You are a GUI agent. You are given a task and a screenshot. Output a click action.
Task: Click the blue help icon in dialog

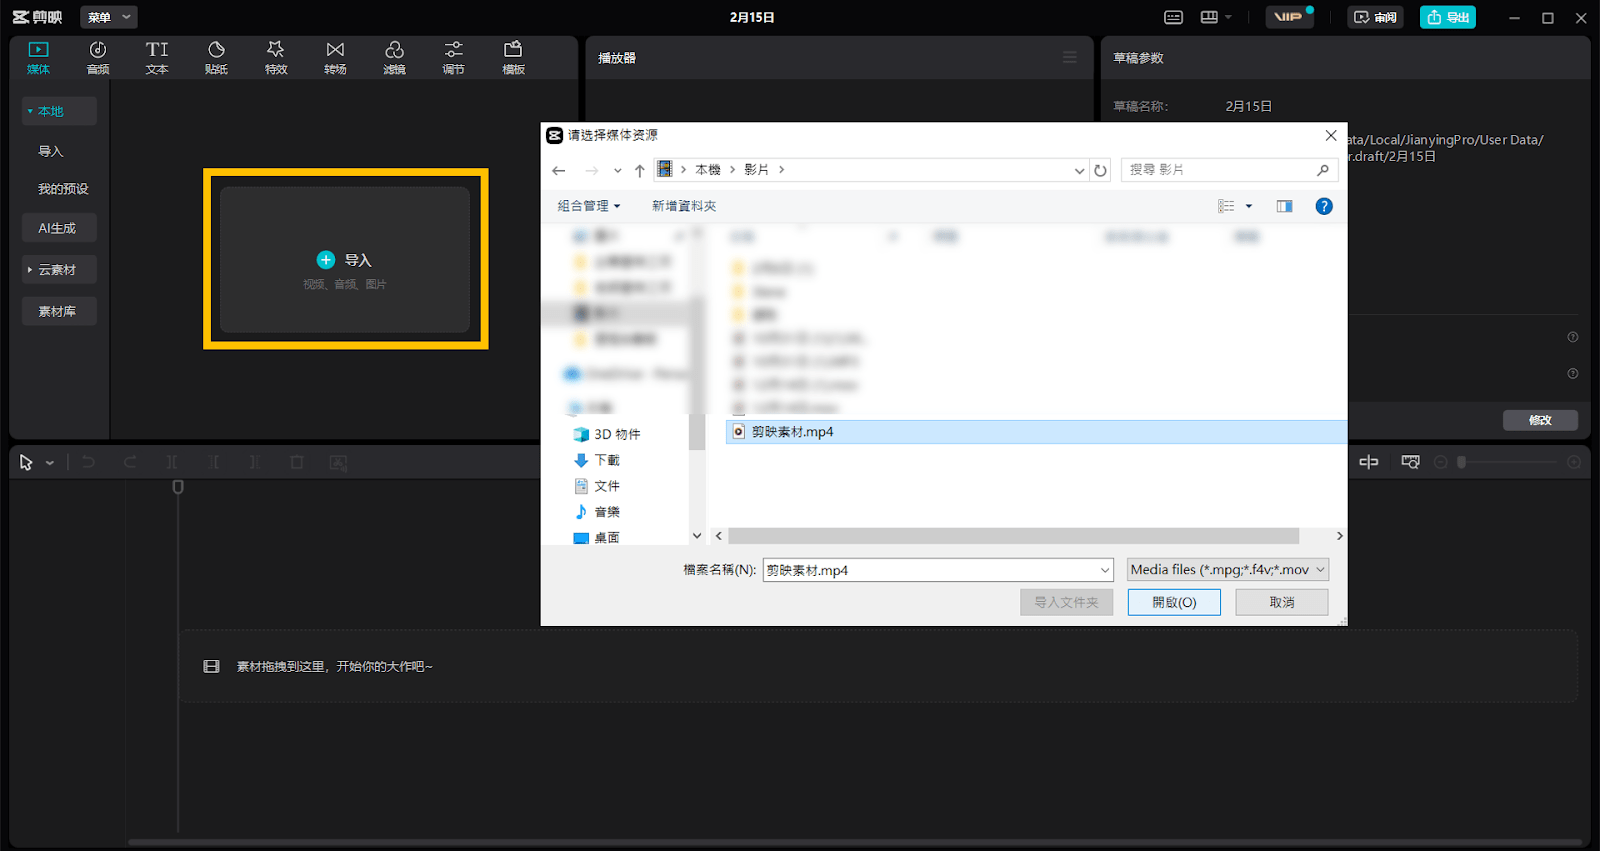point(1324,206)
